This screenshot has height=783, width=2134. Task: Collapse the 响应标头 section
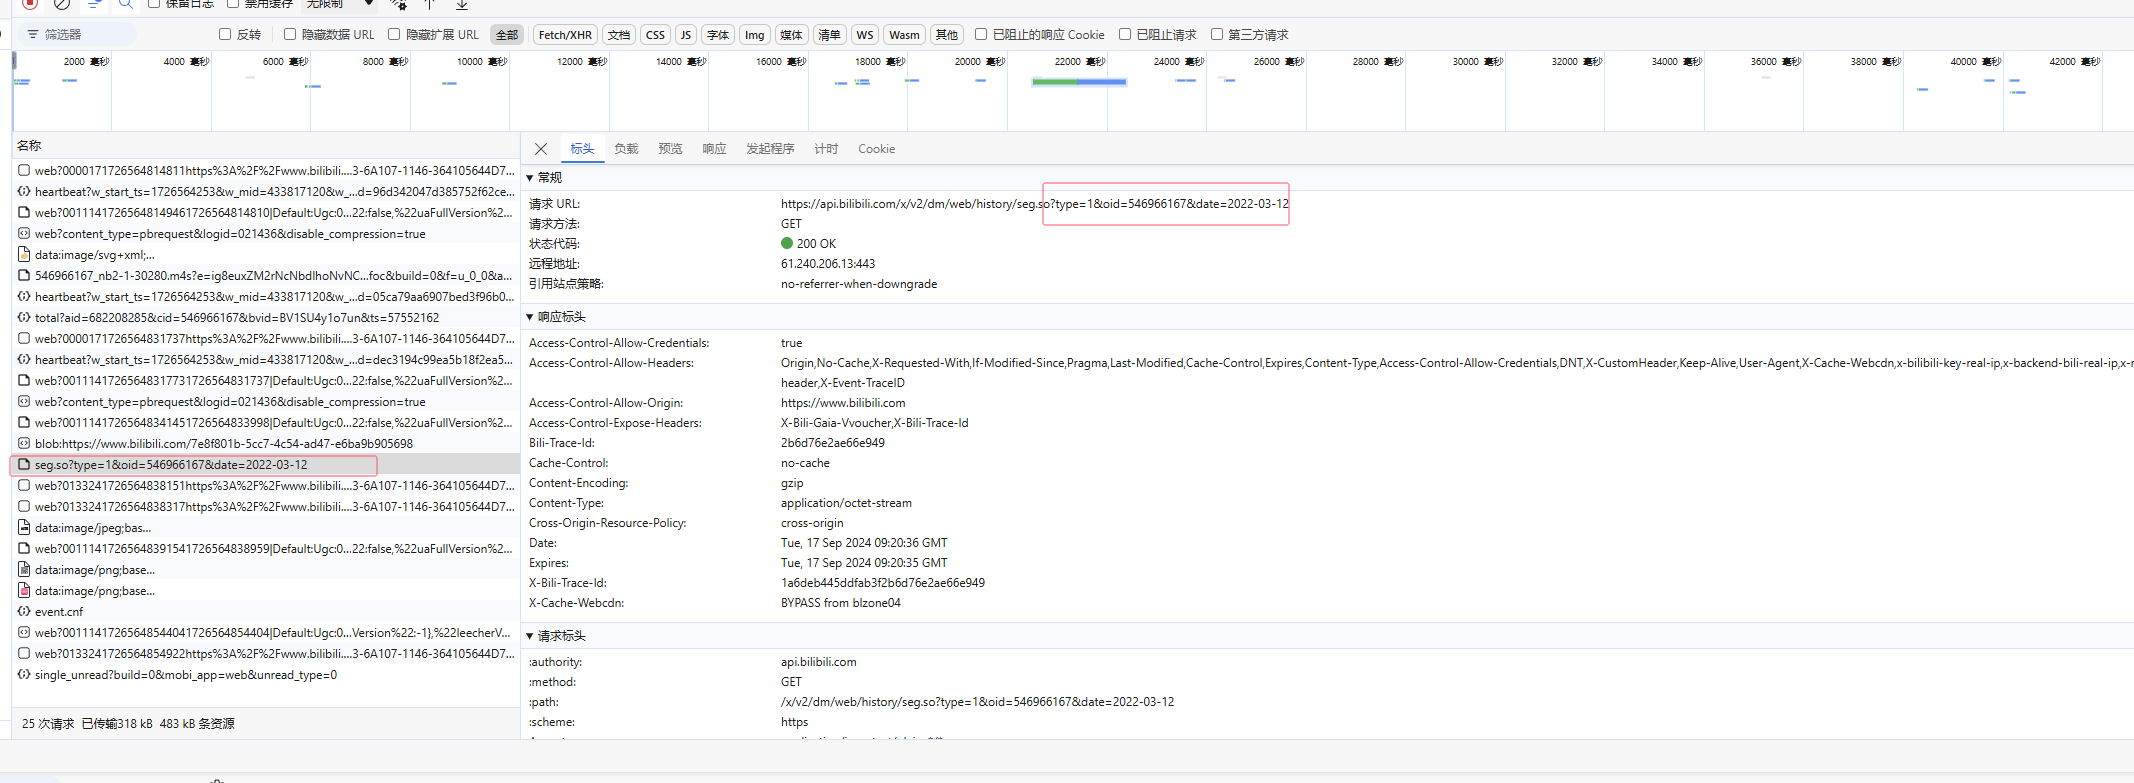click(x=530, y=317)
